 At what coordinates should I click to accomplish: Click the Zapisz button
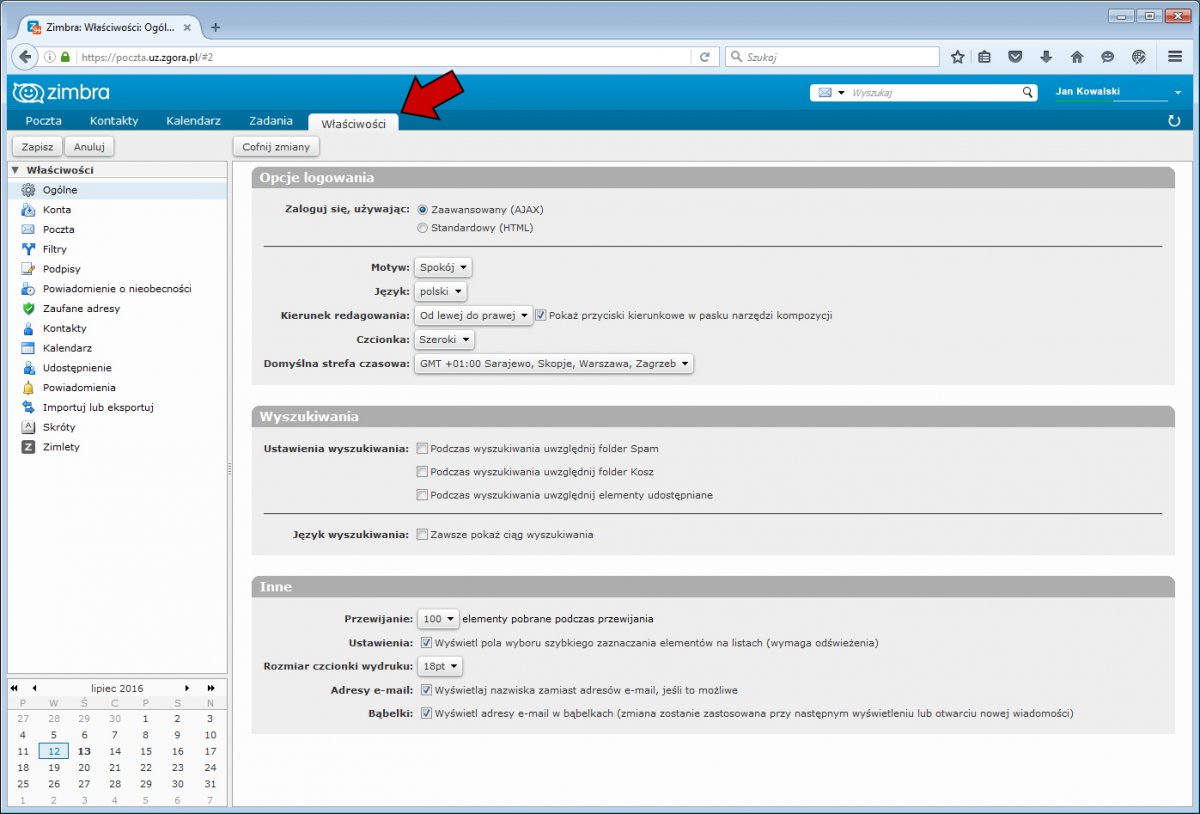pyautogui.click(x=37, y=147)
